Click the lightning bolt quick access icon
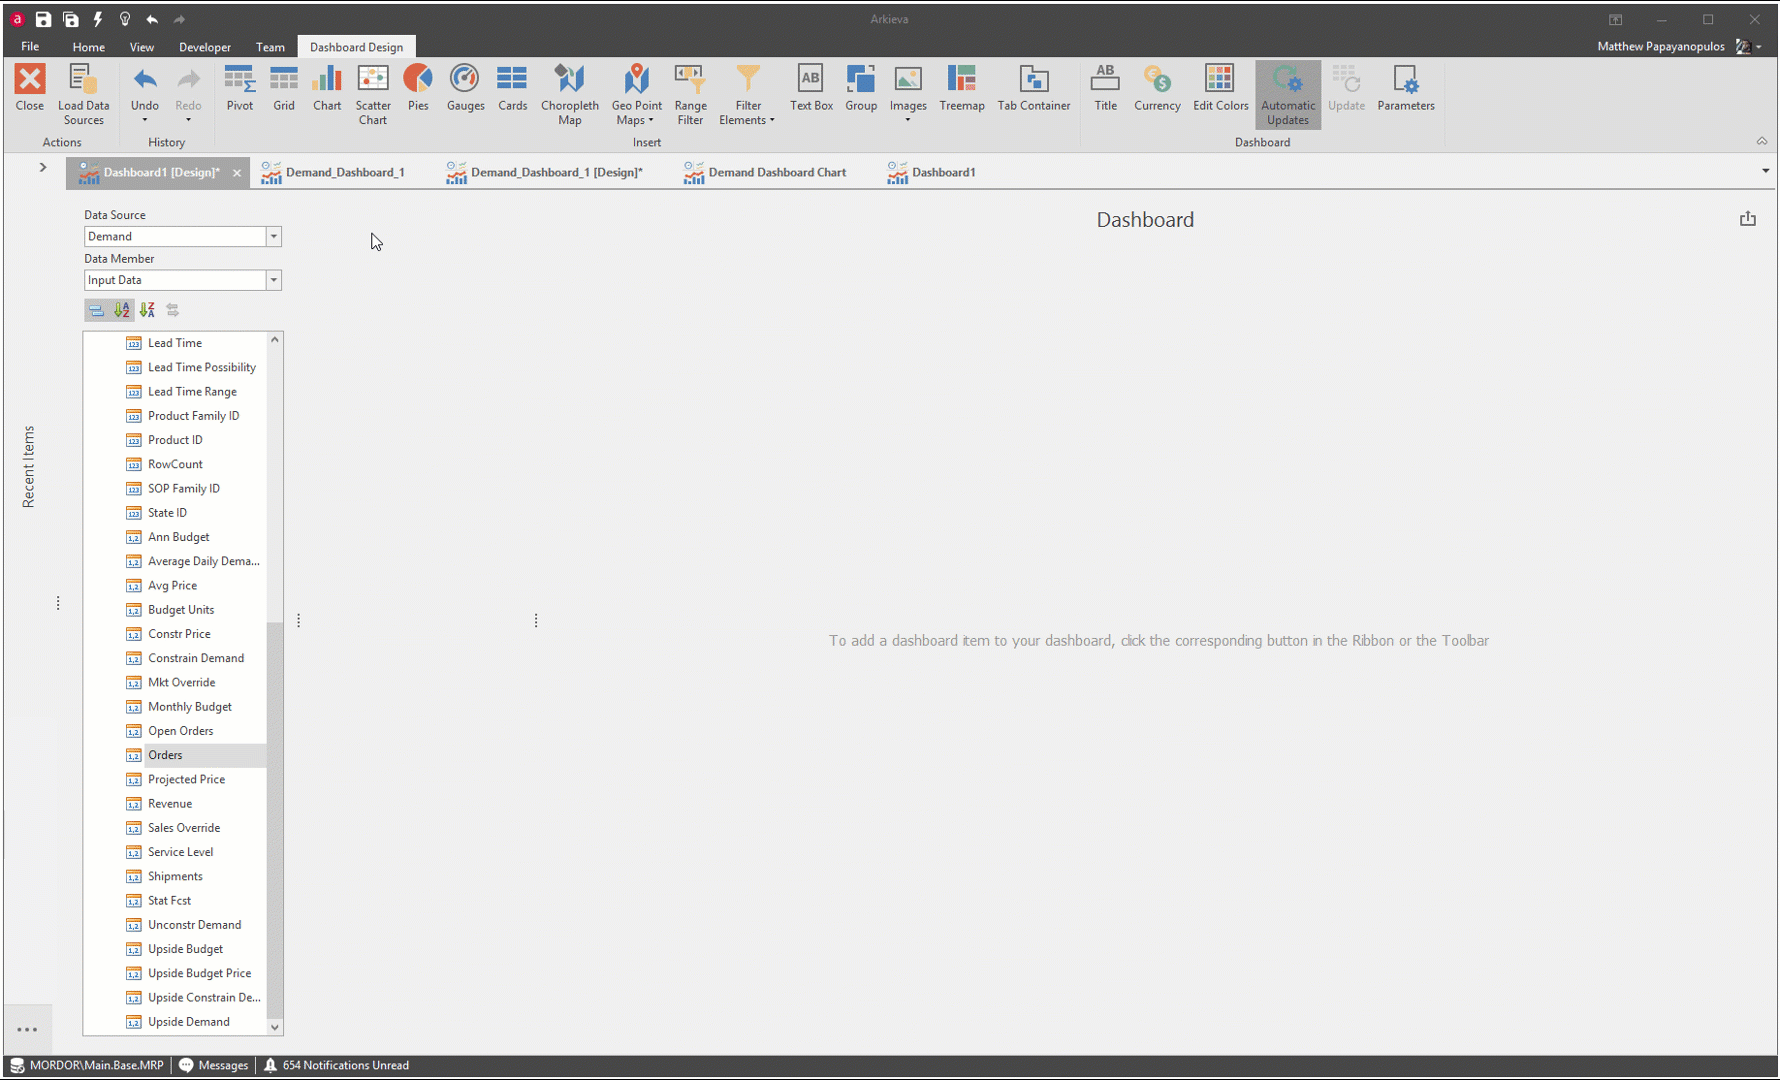1780x1080 pixels. pos(98,19)
